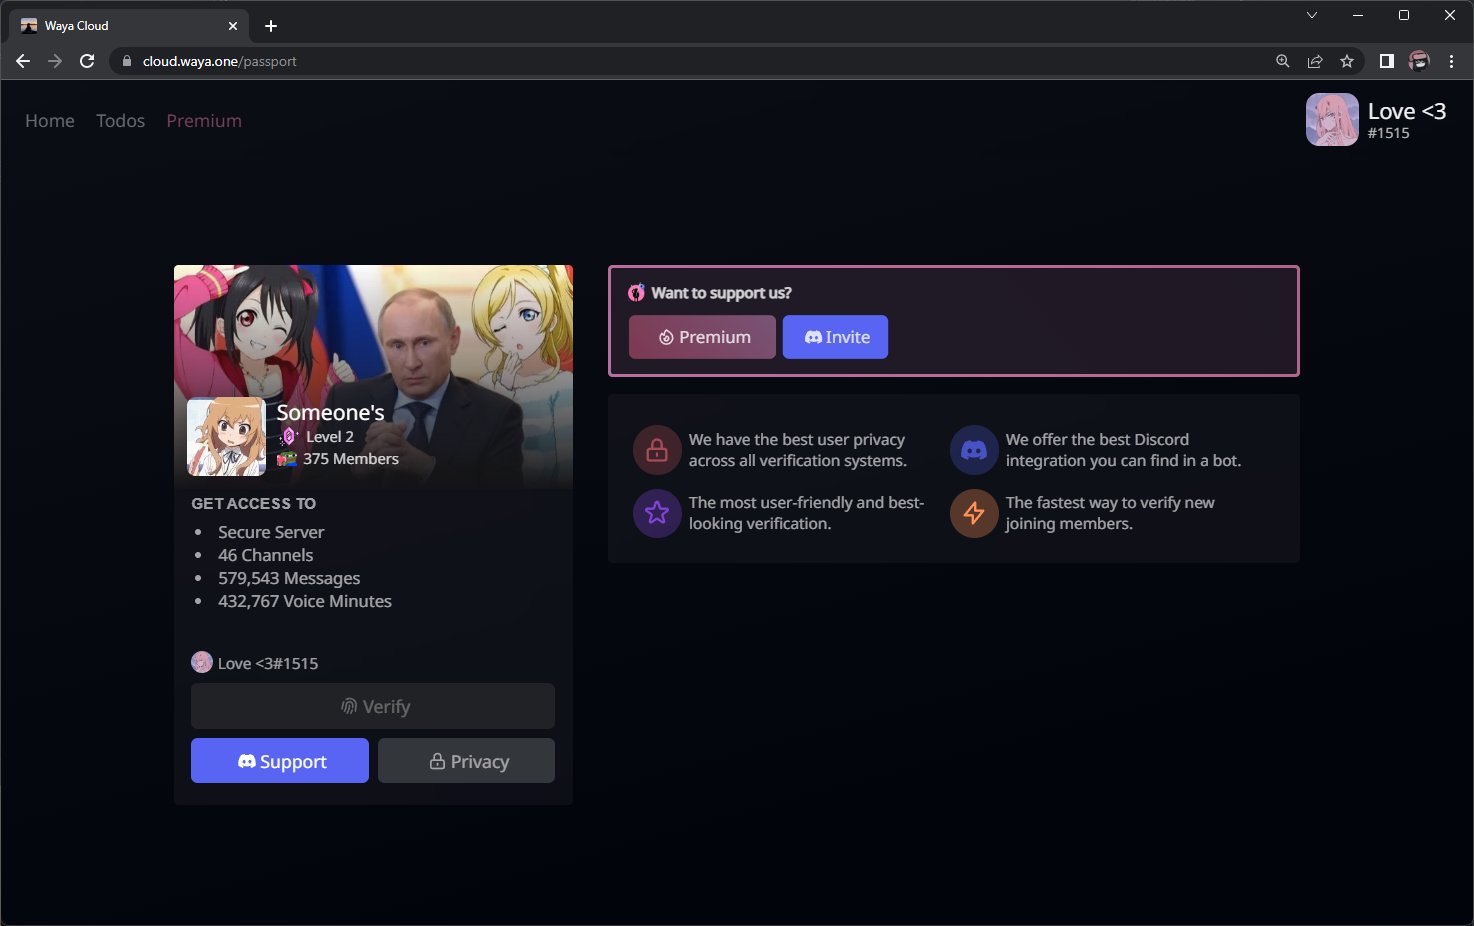The width and height of the screenshot is (1474, 926).
Task: Open Support Discord button
Action: [x=280, y=761]
